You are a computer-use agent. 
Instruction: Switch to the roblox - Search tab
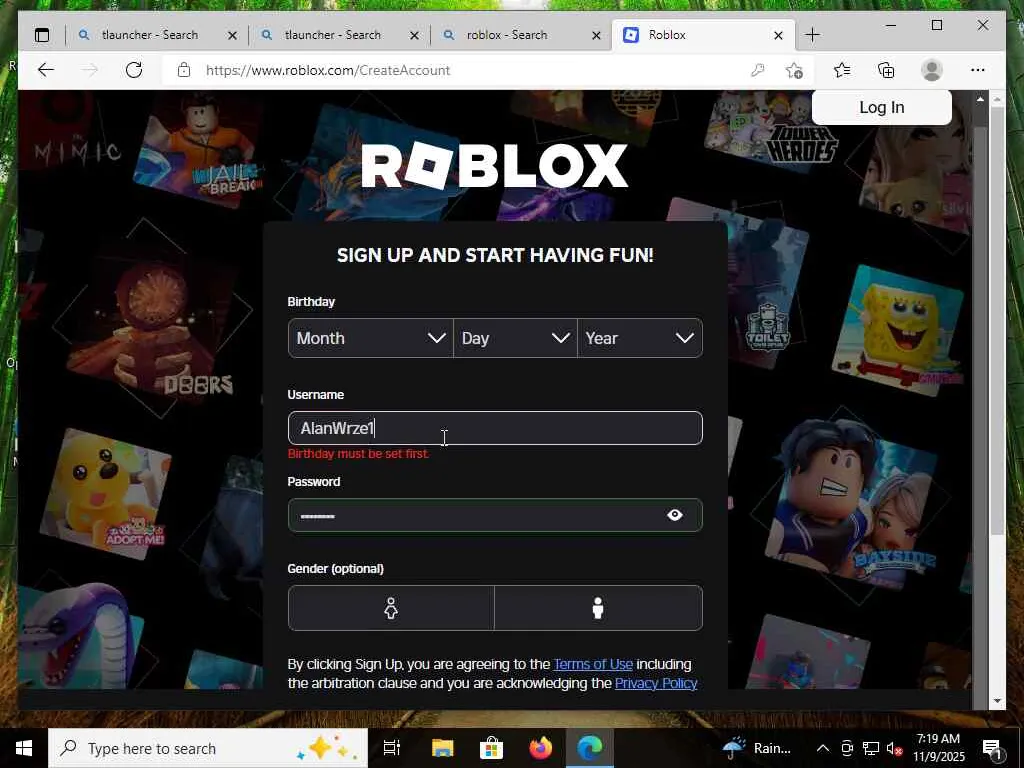521,35
